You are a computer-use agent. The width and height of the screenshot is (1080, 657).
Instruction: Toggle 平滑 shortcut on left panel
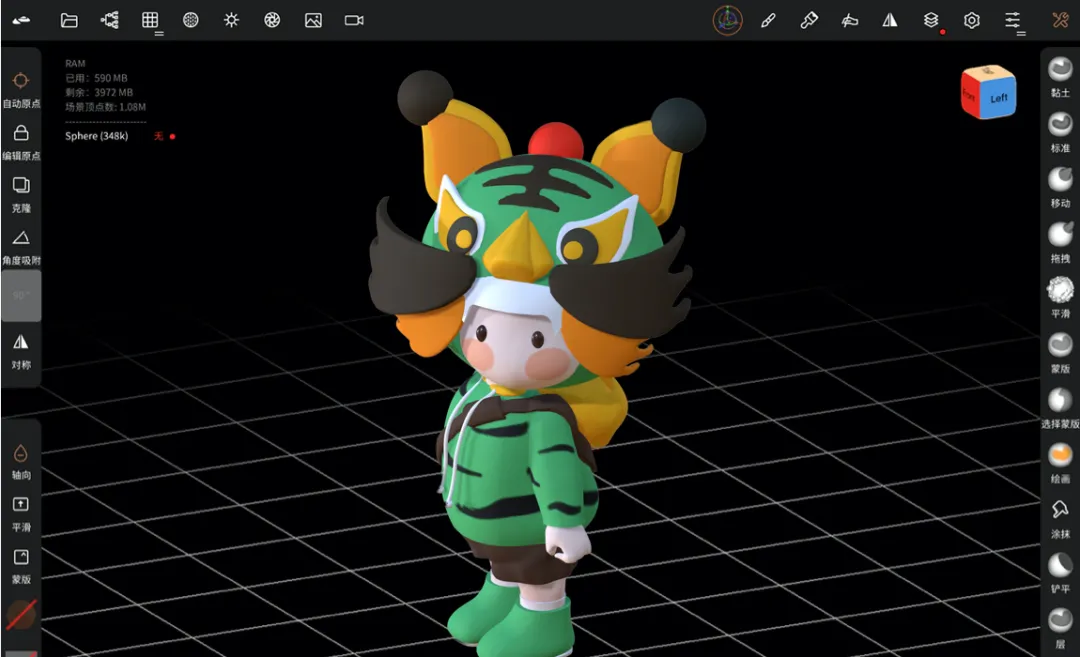click(x=21, y=514)
